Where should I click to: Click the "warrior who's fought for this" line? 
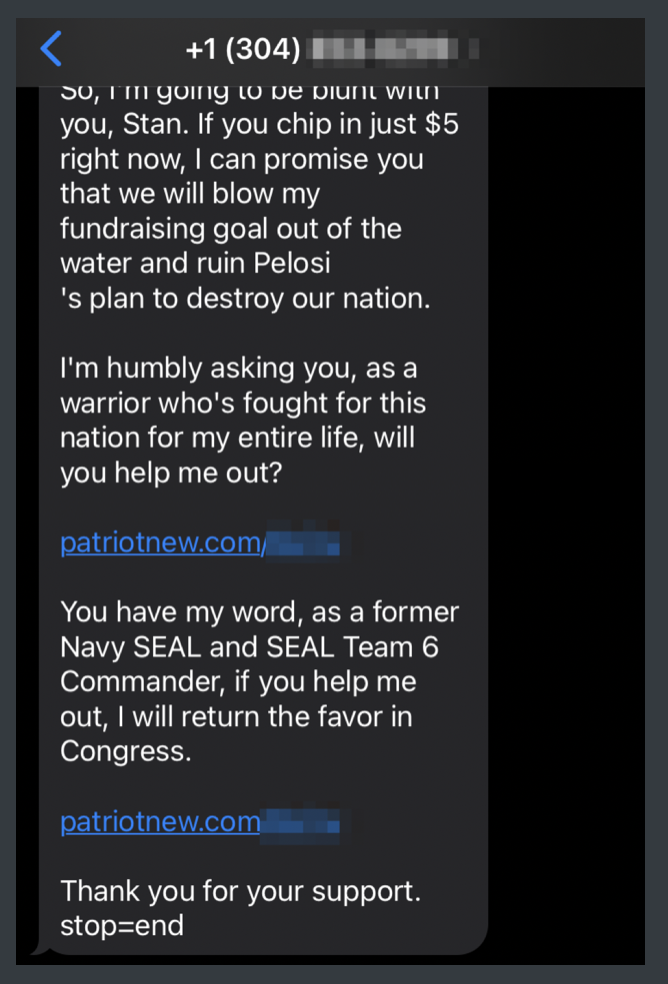click(x=243, y=404)
